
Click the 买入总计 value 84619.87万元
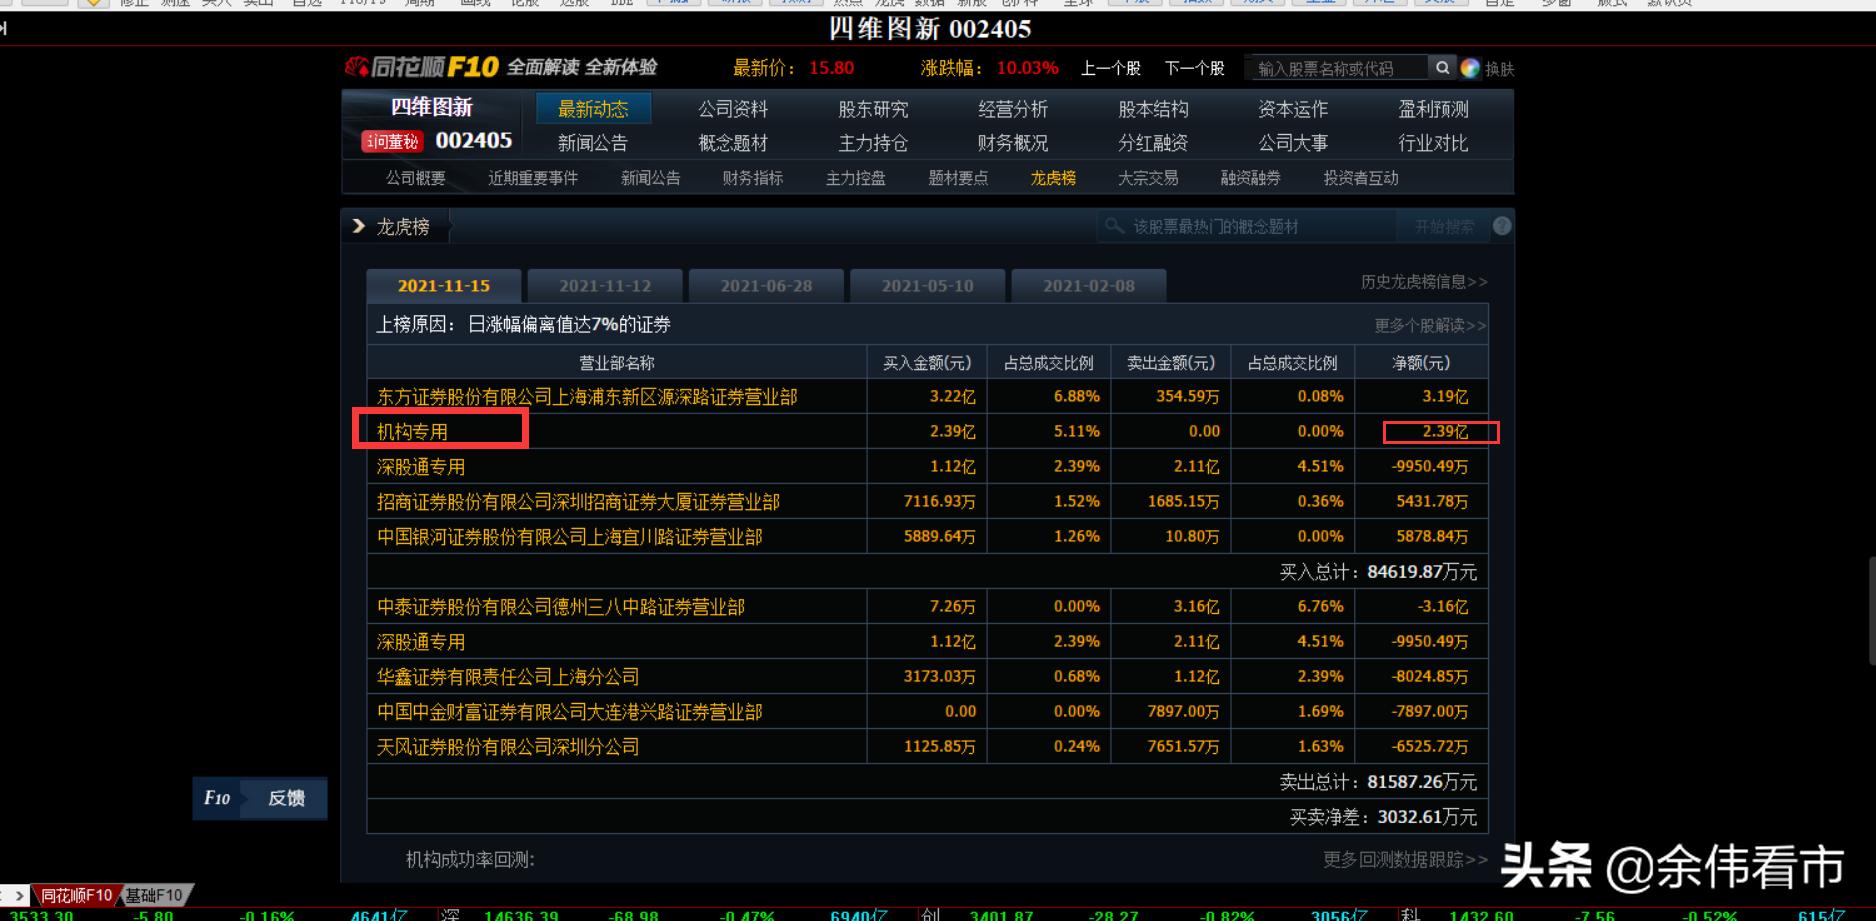1422,572
